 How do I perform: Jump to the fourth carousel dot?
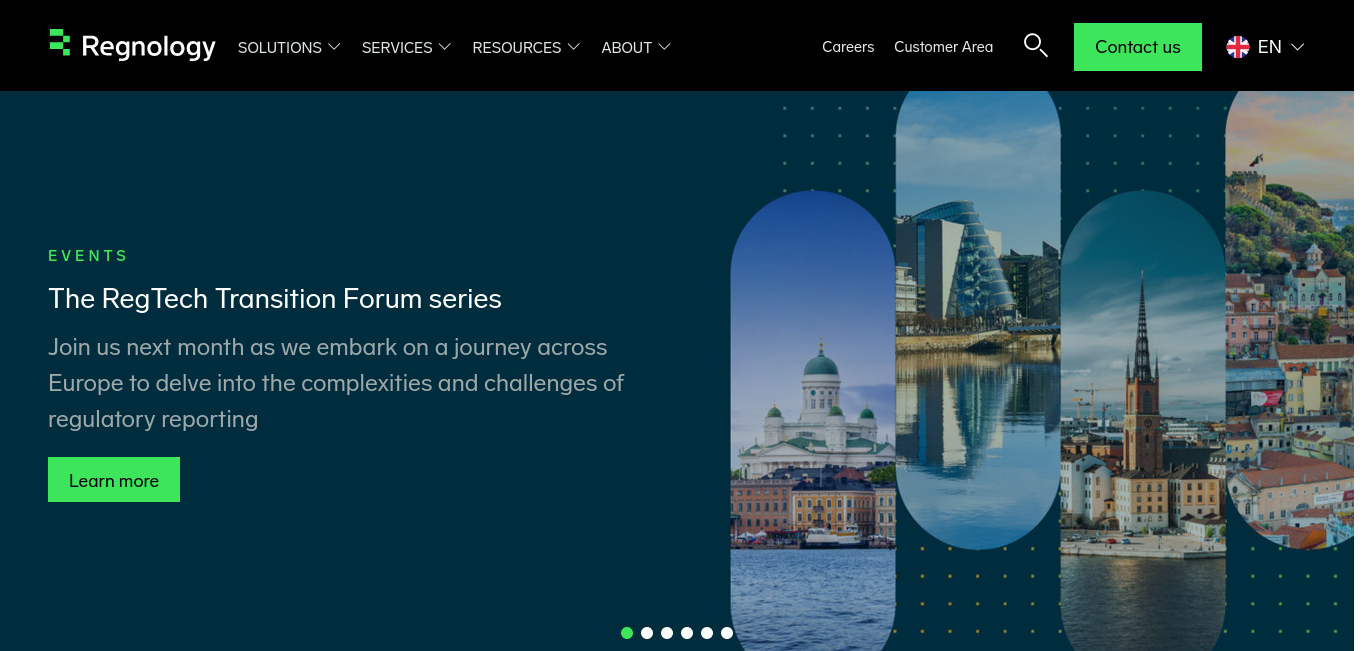687,633
